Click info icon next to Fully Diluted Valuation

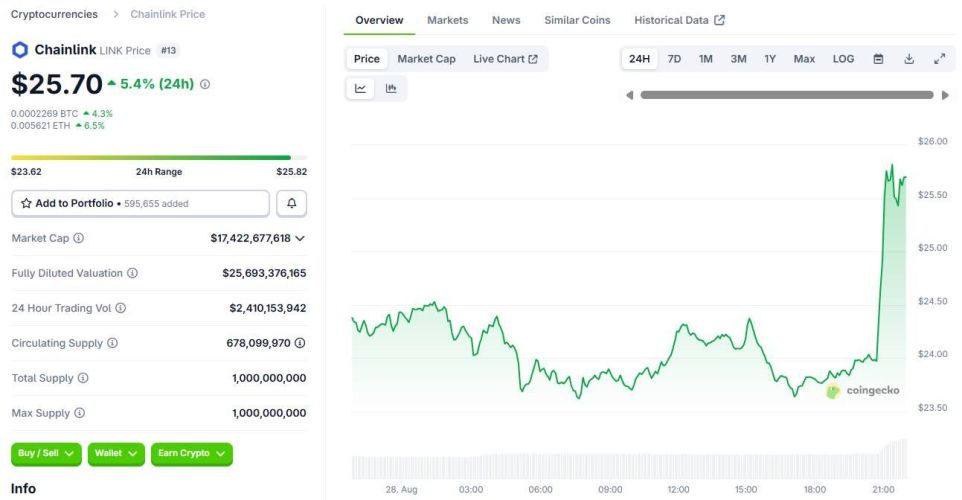click(x=132, y=273)
